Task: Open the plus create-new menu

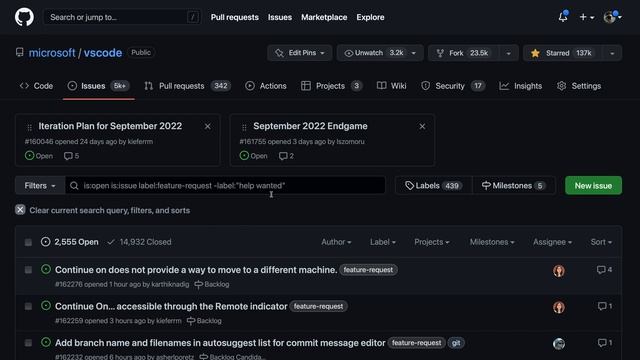Action: 587,17
